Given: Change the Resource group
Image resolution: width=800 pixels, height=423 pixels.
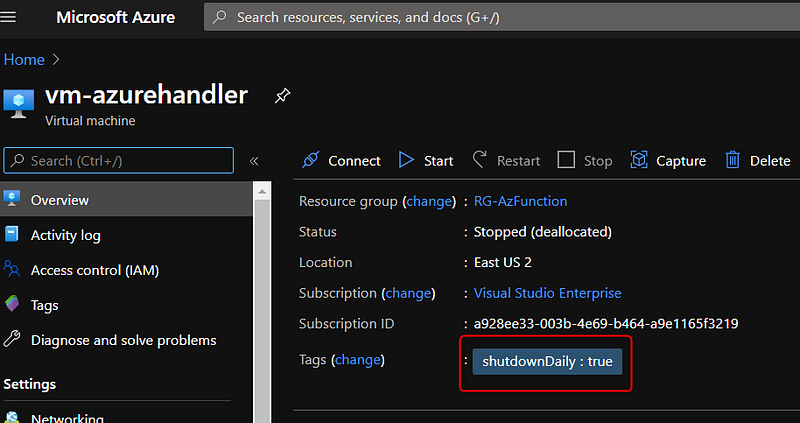Looking at the screenshot, I should click(429, 201).
